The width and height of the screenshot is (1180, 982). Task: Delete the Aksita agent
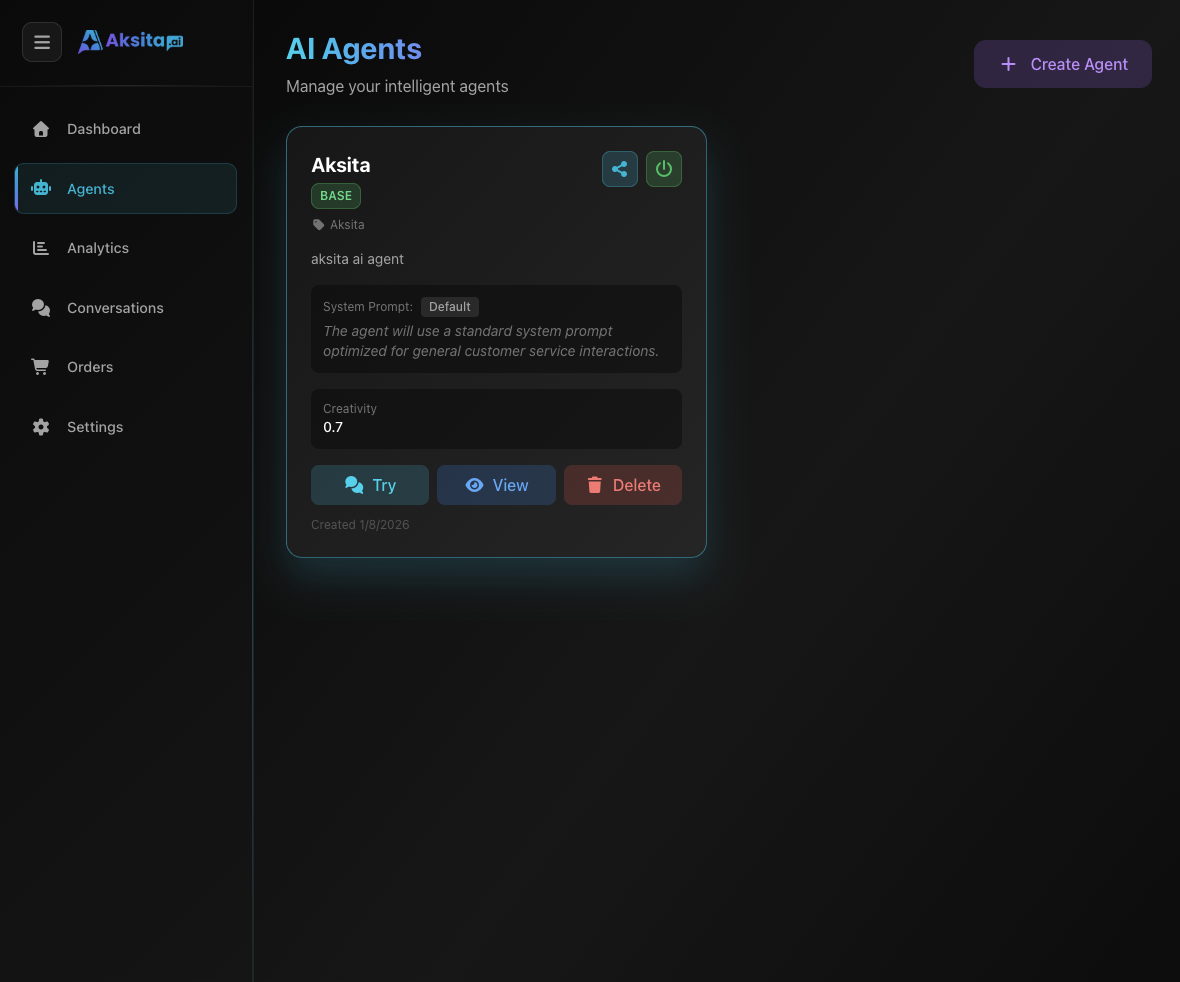pyautogui.click(x=622, y=485)
